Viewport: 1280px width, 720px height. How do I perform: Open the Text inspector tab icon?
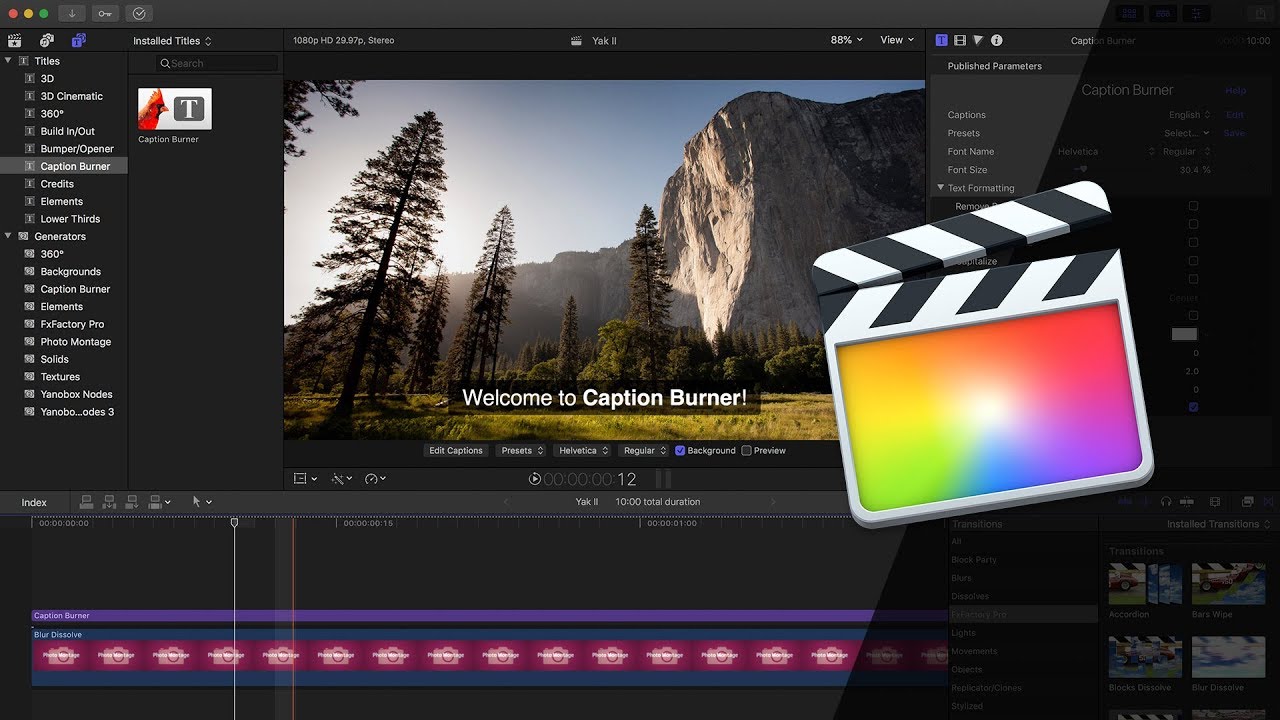tap(941, 41)
